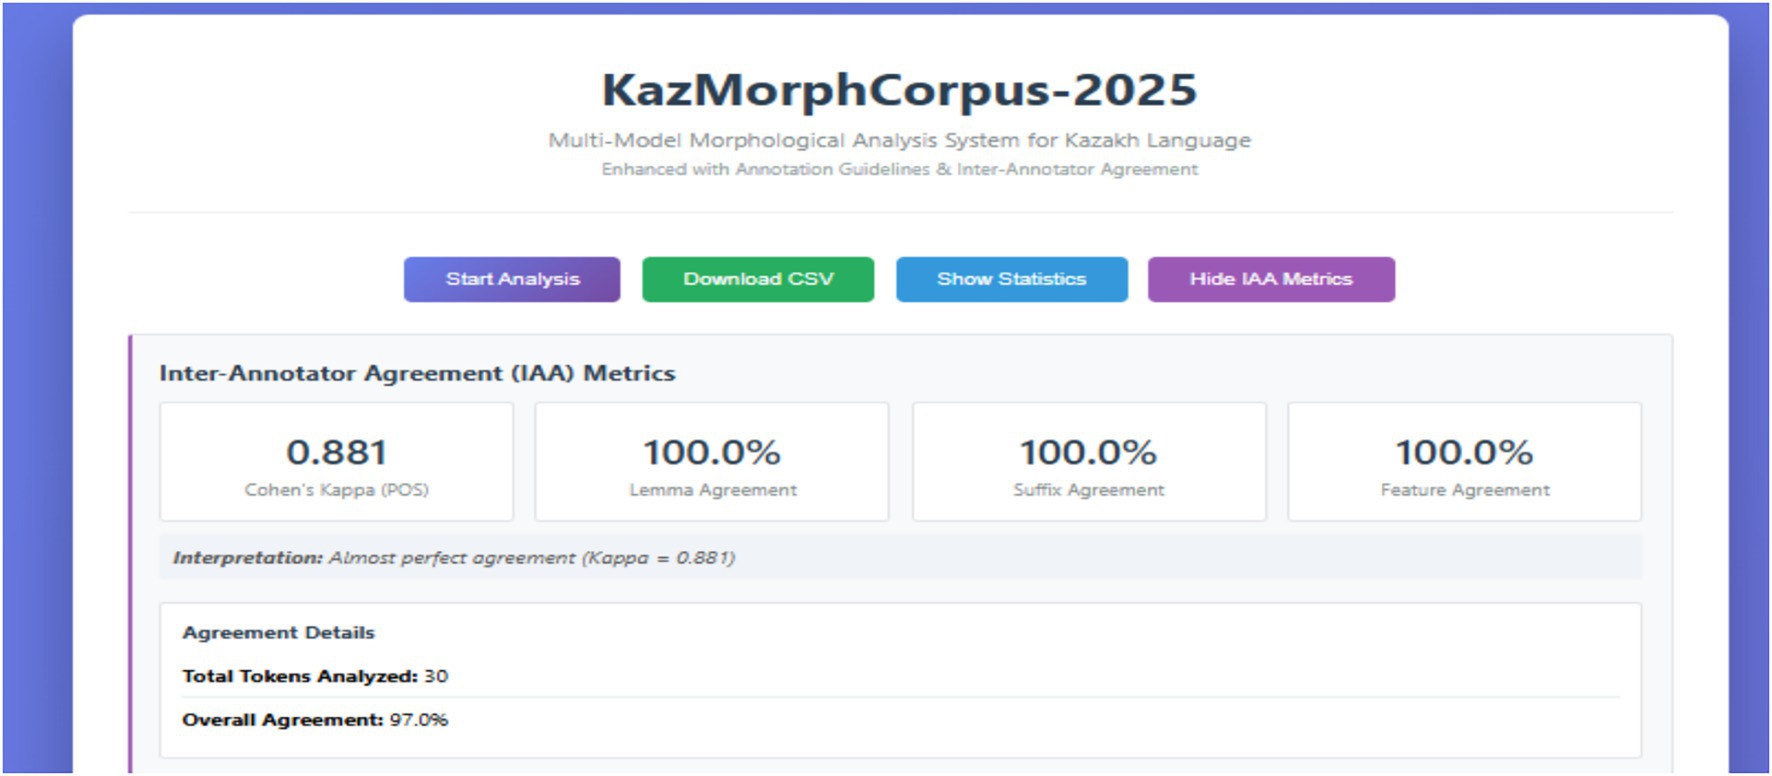Click the Multi-Model Morphological Analysis subtitle
1772x776 pixels.
[899, 140]
